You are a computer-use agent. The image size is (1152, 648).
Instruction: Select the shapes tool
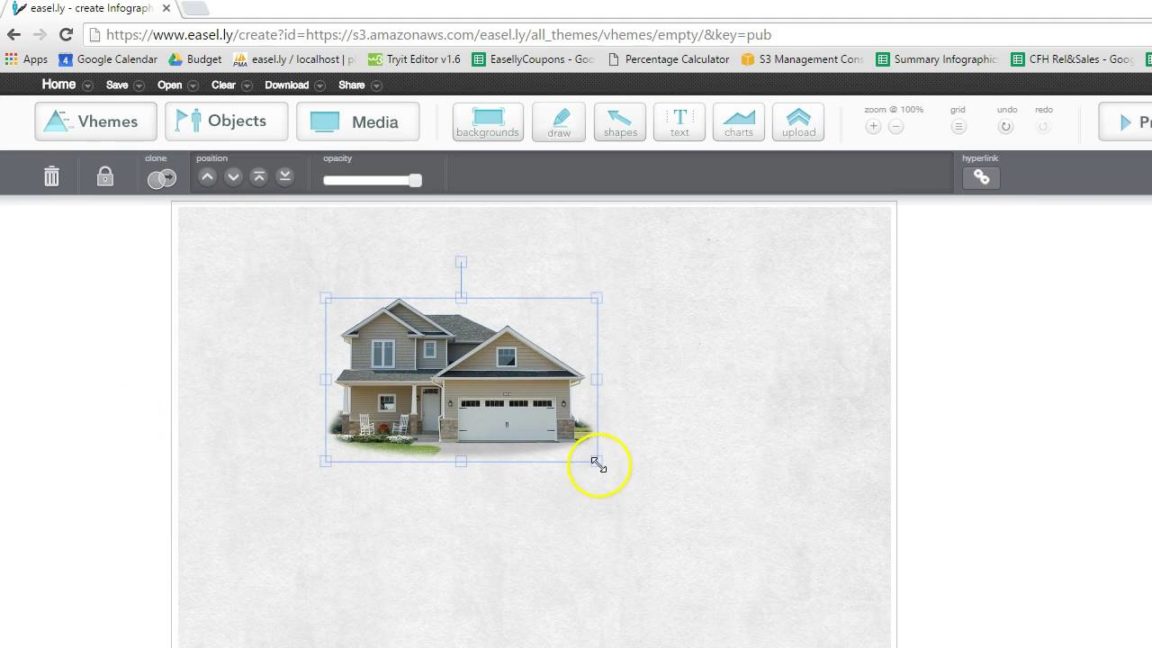click(x=619, y=121)
